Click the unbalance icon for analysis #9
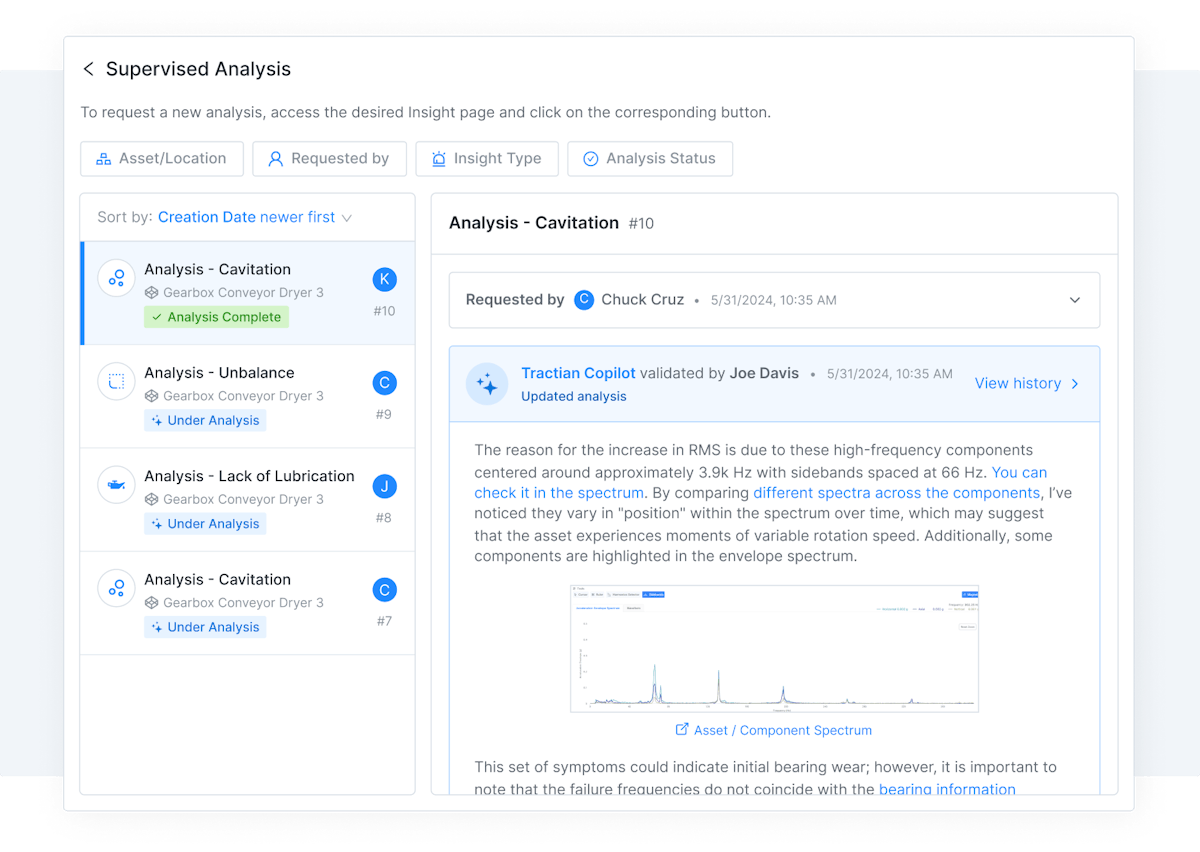Image resolution: width=1200 pixels, height=852 pixels. [116, 382]
